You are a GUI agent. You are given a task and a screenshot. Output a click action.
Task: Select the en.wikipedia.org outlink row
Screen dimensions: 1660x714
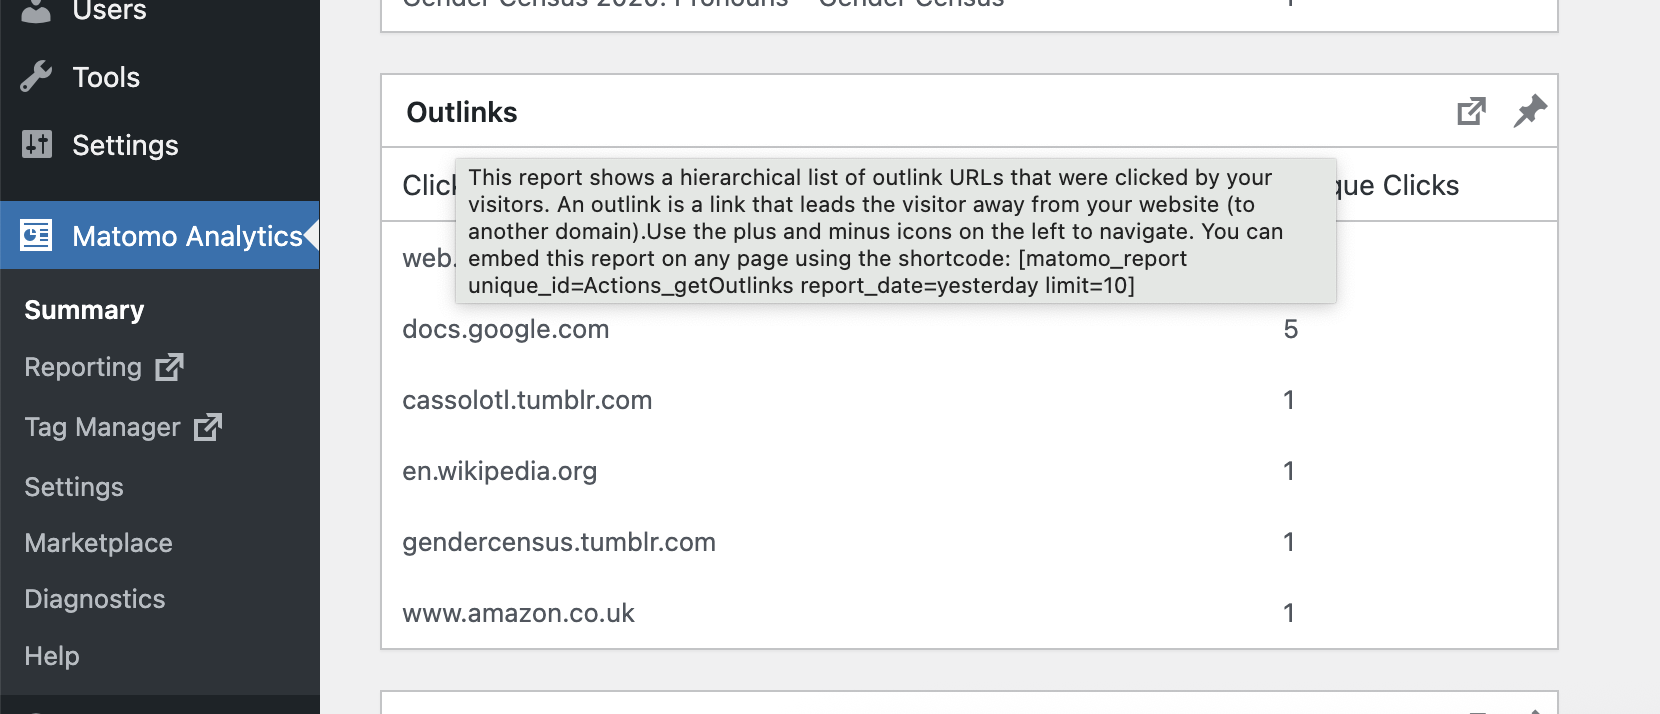pyautogui.click(x=499, y=471)
